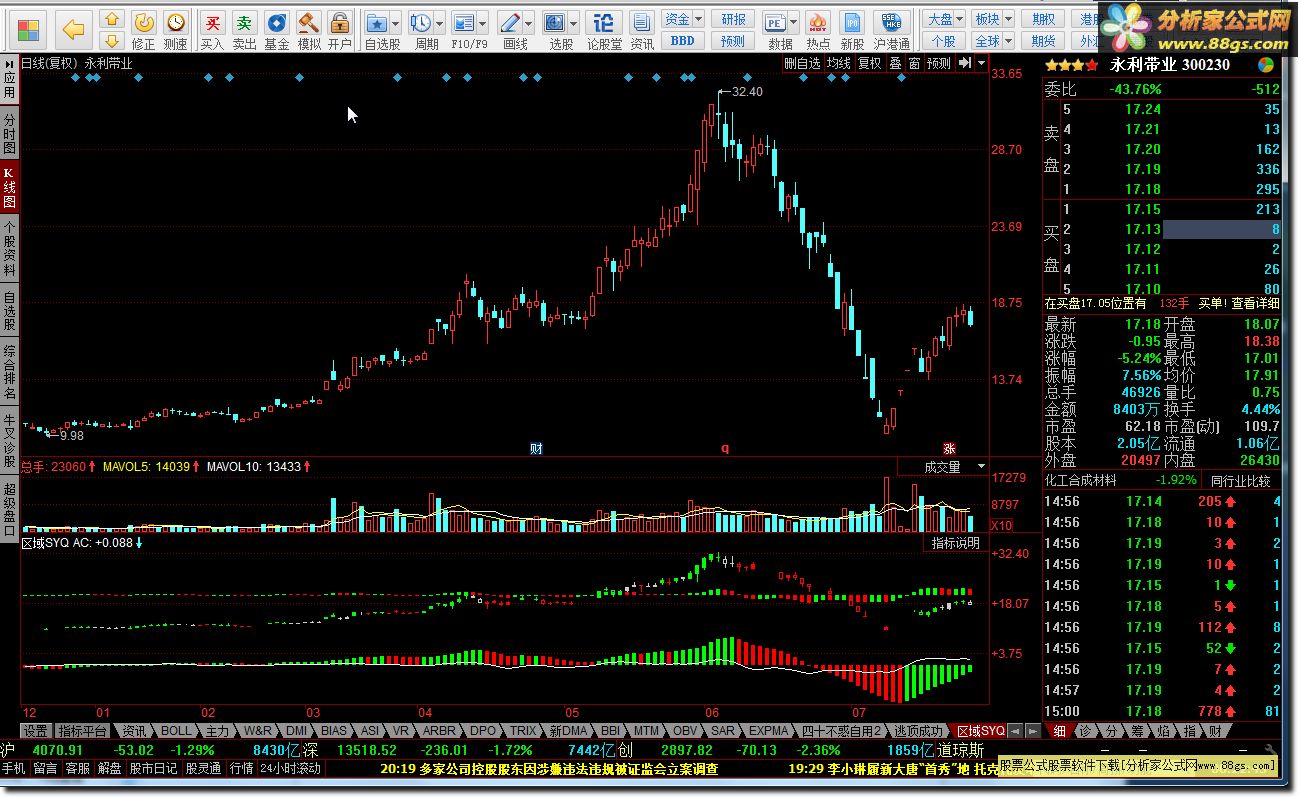
Task: Click the 研报 research reports button
Action: point(734,19)
